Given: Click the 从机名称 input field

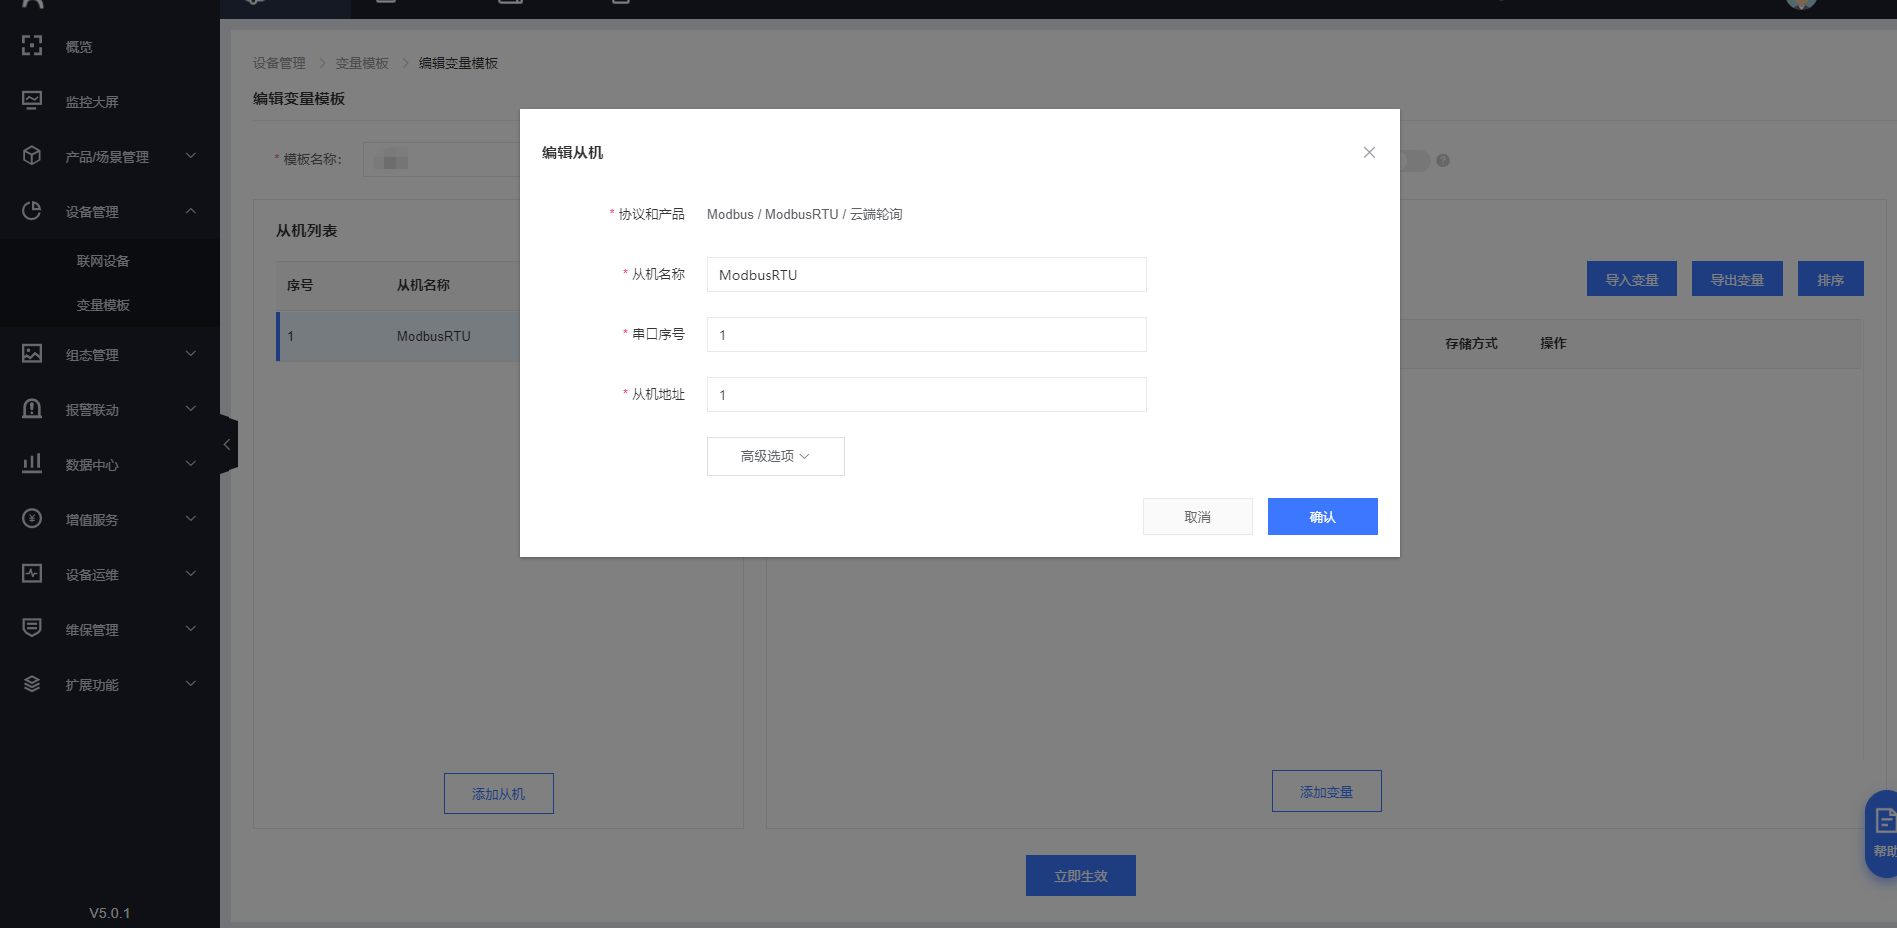Looking at the screenshot, I should 926,275.
